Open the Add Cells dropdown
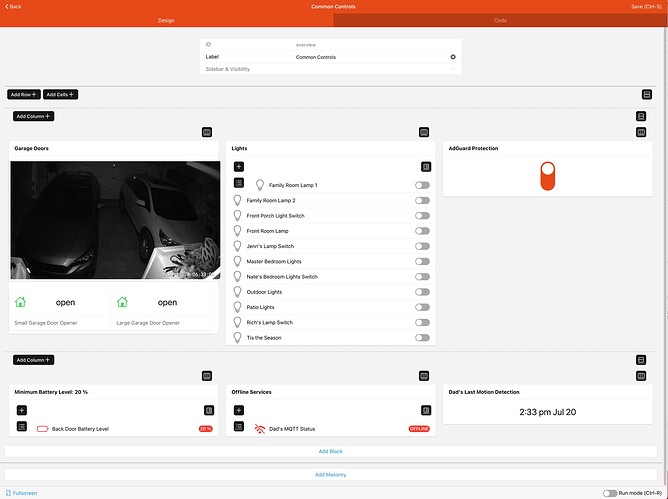This screenshot has height=499, width=668. click(60, 94)
